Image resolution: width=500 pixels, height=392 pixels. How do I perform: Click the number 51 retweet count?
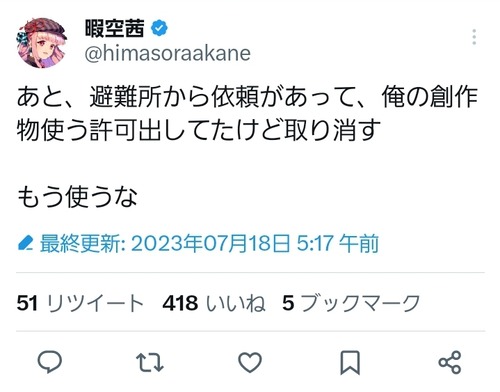click(27, 303)
